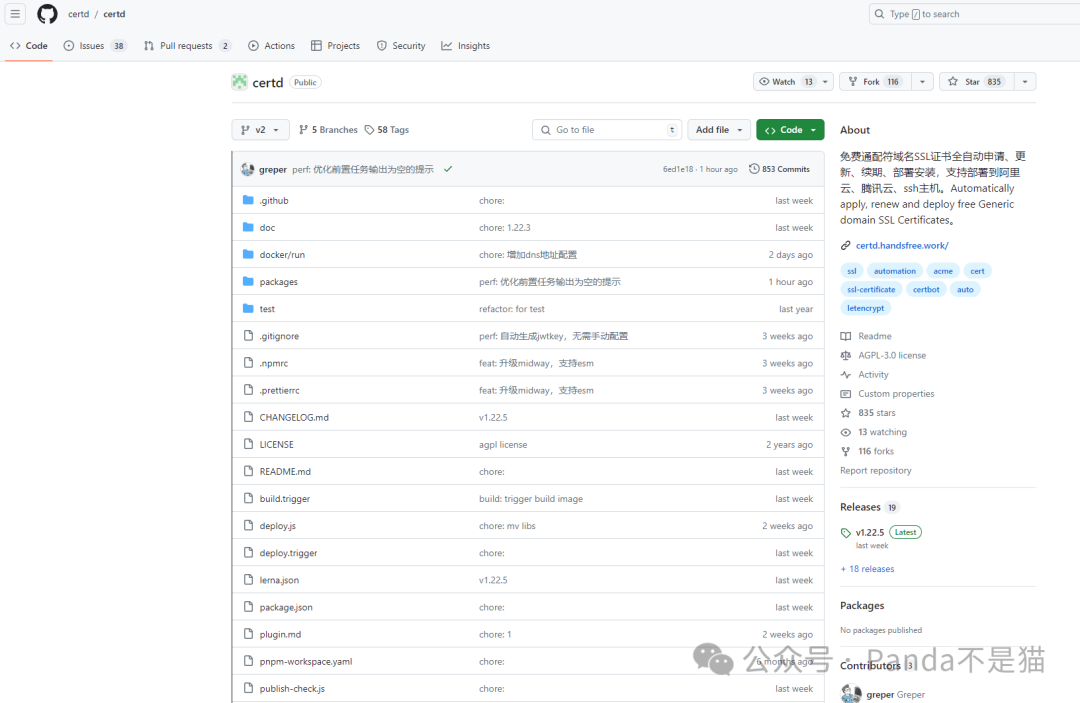Switch to the Pull requests tab
This screenshot has height=703, width=1080.
pyautogui.click(x=187, y=45)
